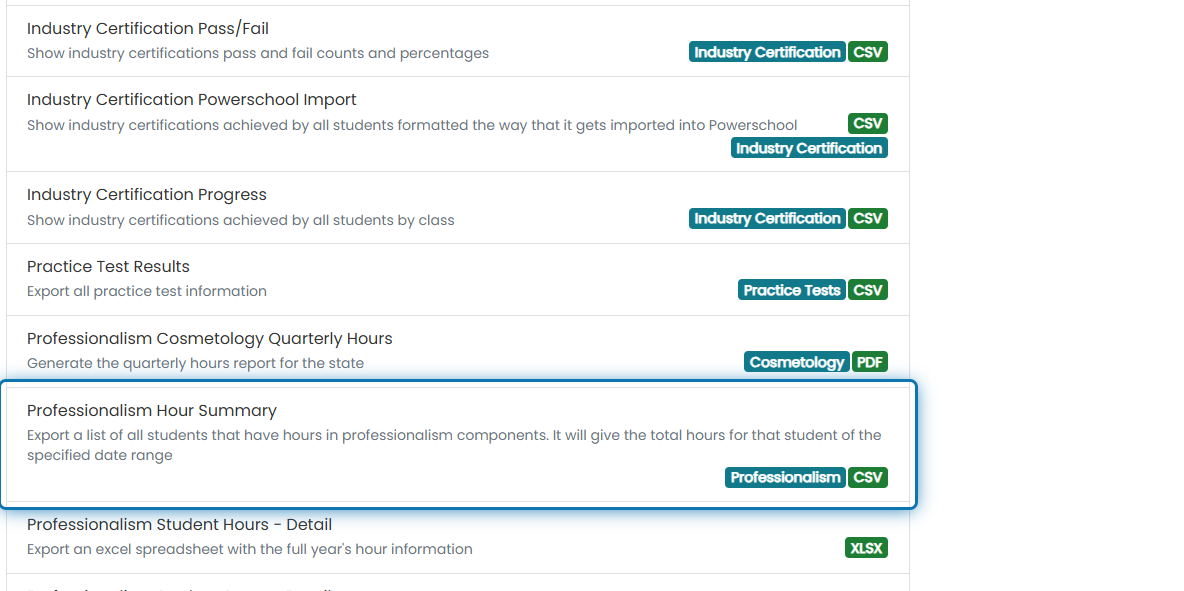Open Professionalism Student Hours - Detail report
The width and height of the screenshot is (1184, 591).
pos(458,537)
